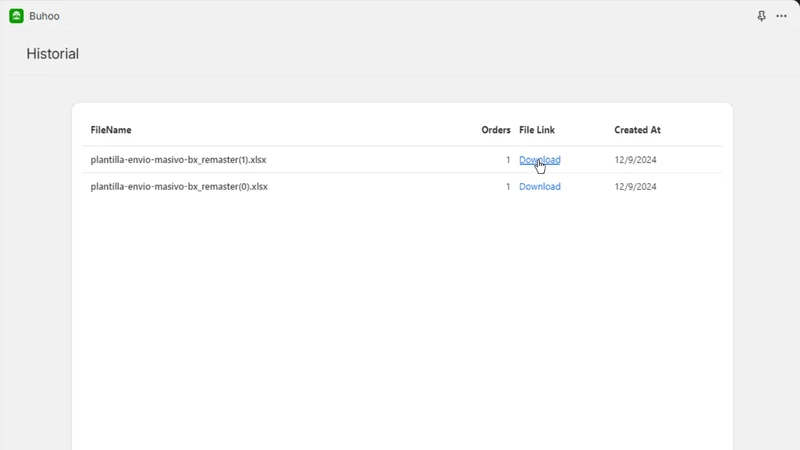Pin the Buhoo app with pin icon

click(761, 16)
